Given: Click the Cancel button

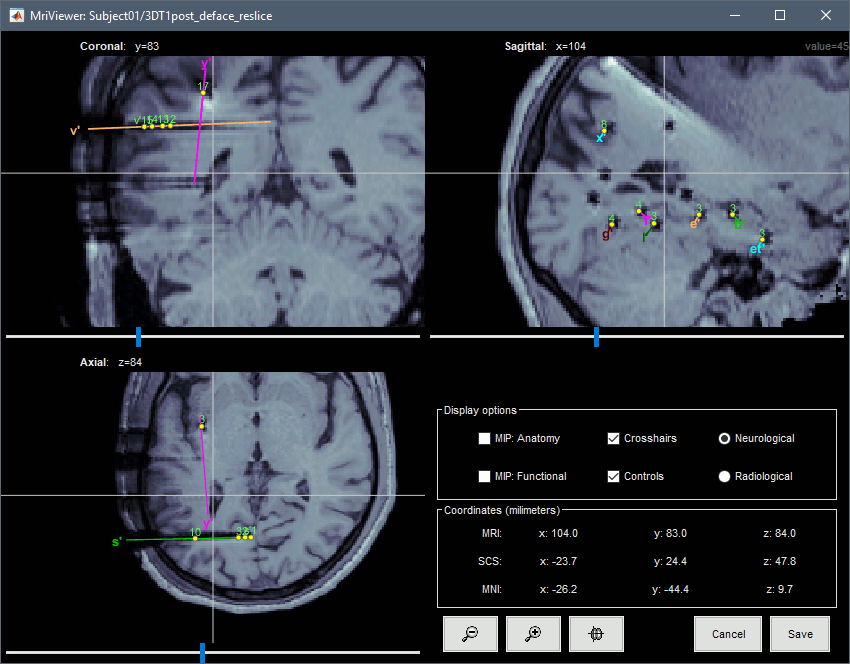Looking at the screenshot, I should (x=729, y=634).
